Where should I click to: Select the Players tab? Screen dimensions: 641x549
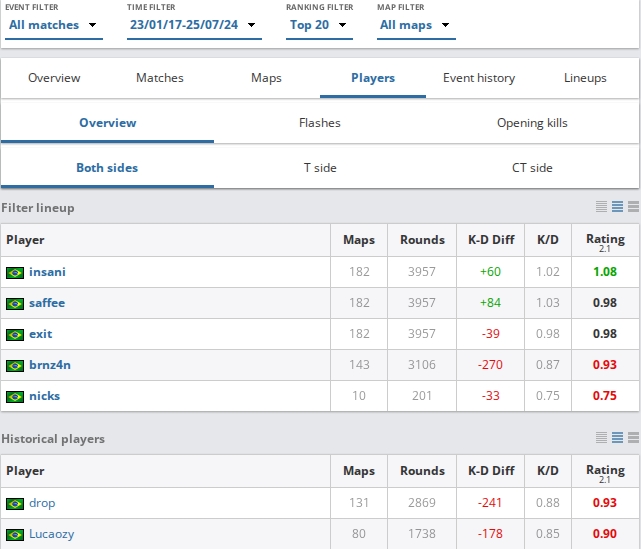(373, 78)
